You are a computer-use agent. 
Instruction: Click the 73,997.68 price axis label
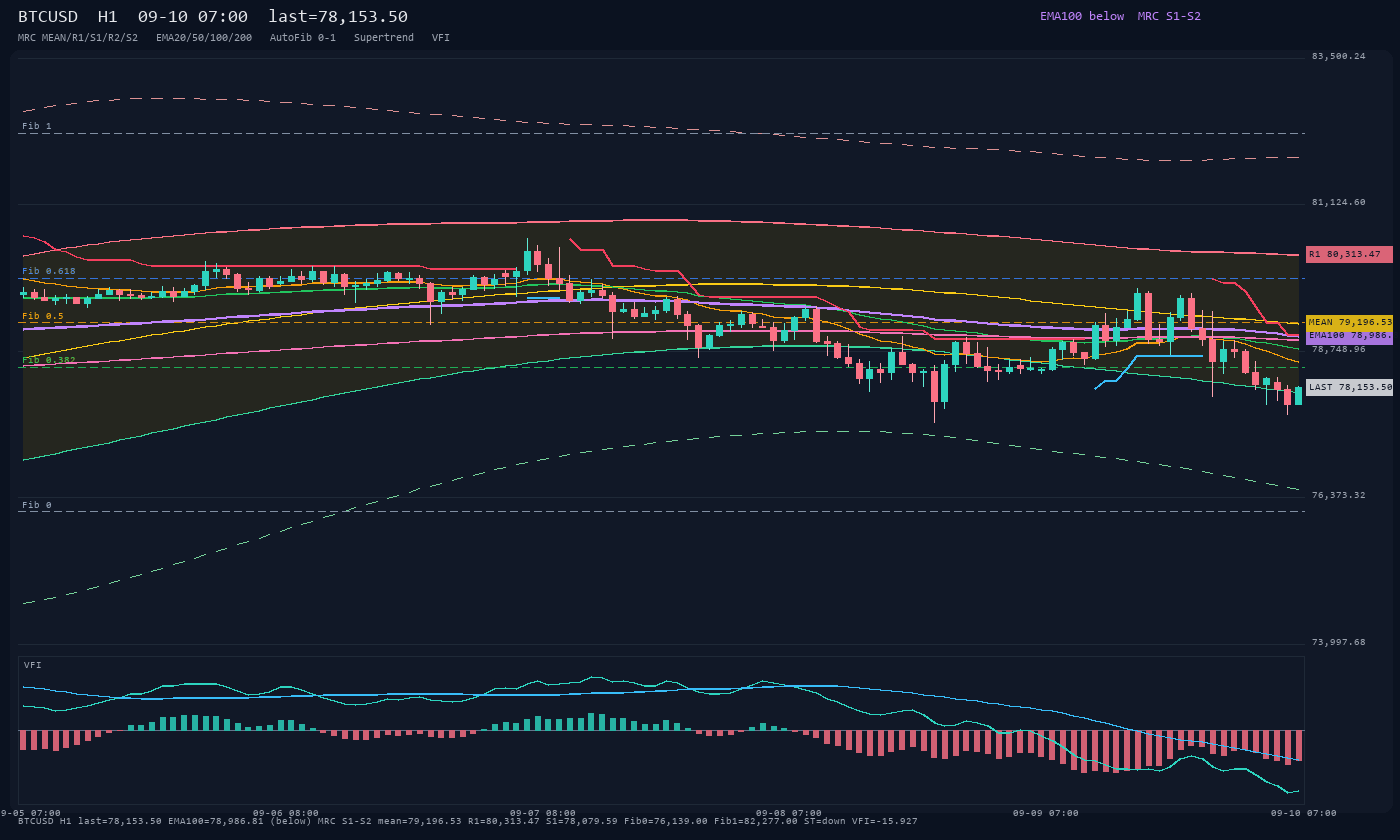tap(1338, 642)
